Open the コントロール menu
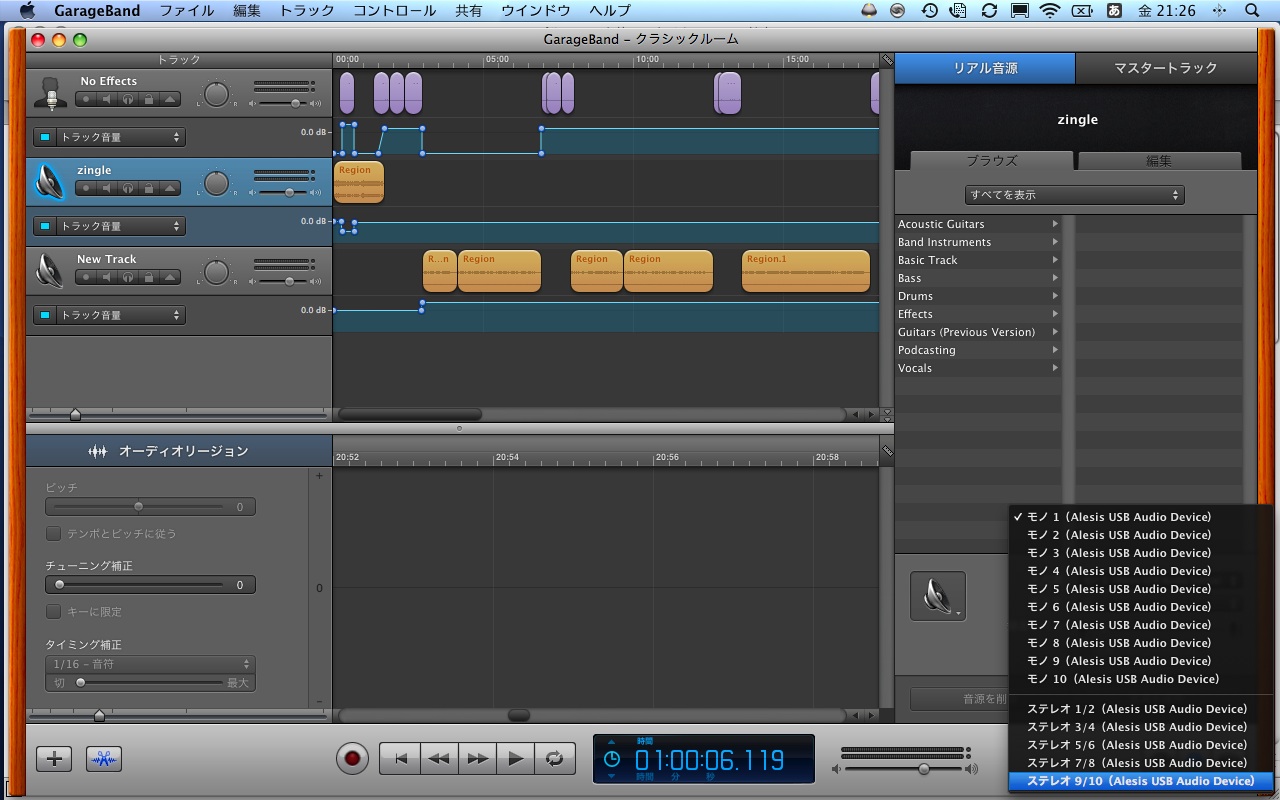1280x800 pixels. 395,11
